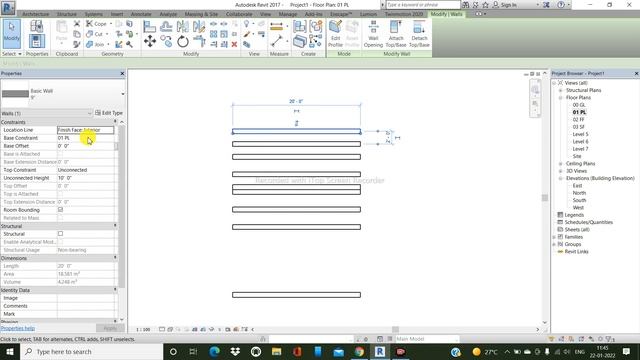The height and width of the screenshot is (360, 640).
Task: Open Google Chrome from the taskbar
Action: click(x=359, y=351)
